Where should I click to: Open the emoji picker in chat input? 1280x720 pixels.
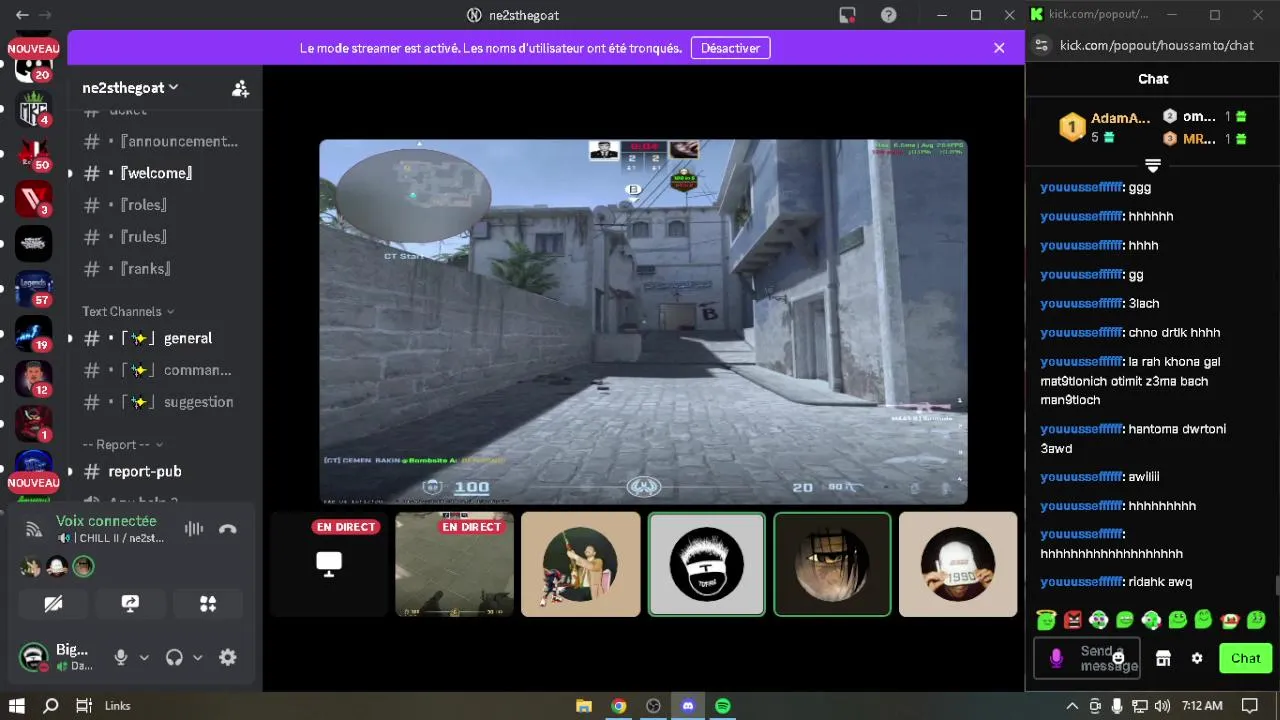(x=1118, y=657)
